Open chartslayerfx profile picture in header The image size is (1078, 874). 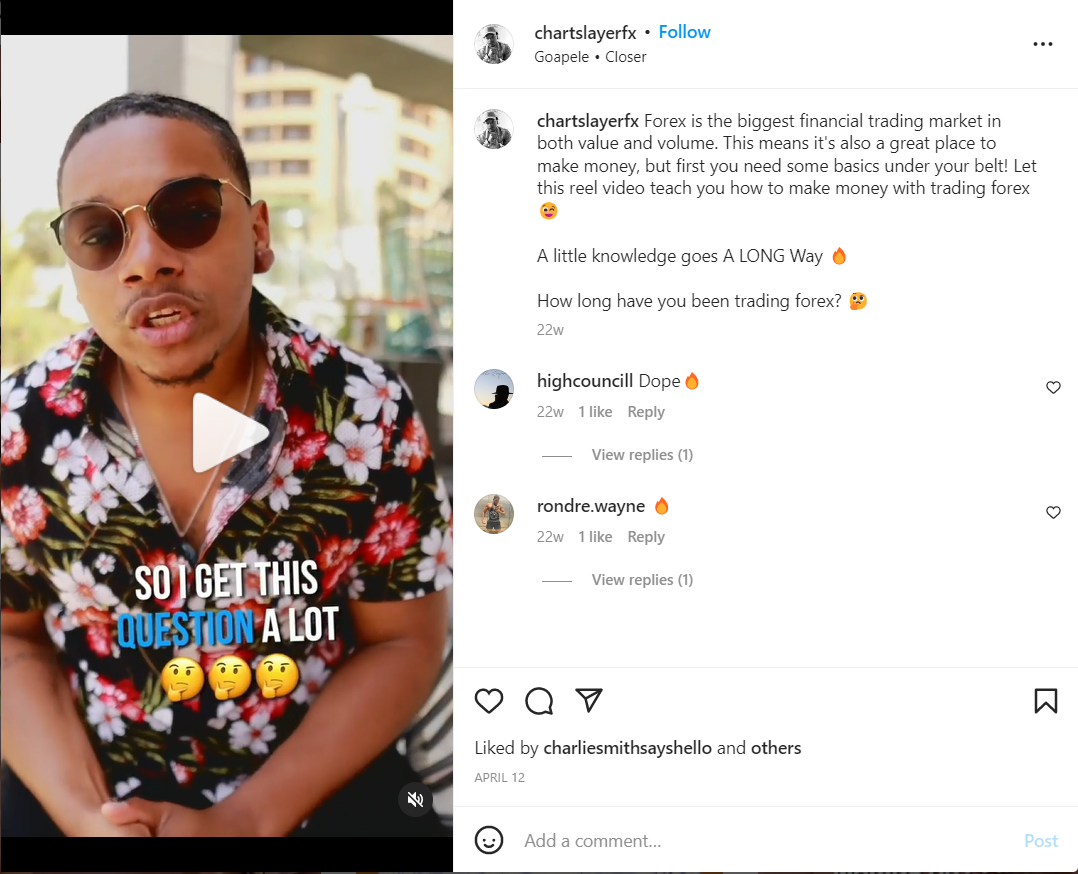pyautogui.click(x=494, y=44)
